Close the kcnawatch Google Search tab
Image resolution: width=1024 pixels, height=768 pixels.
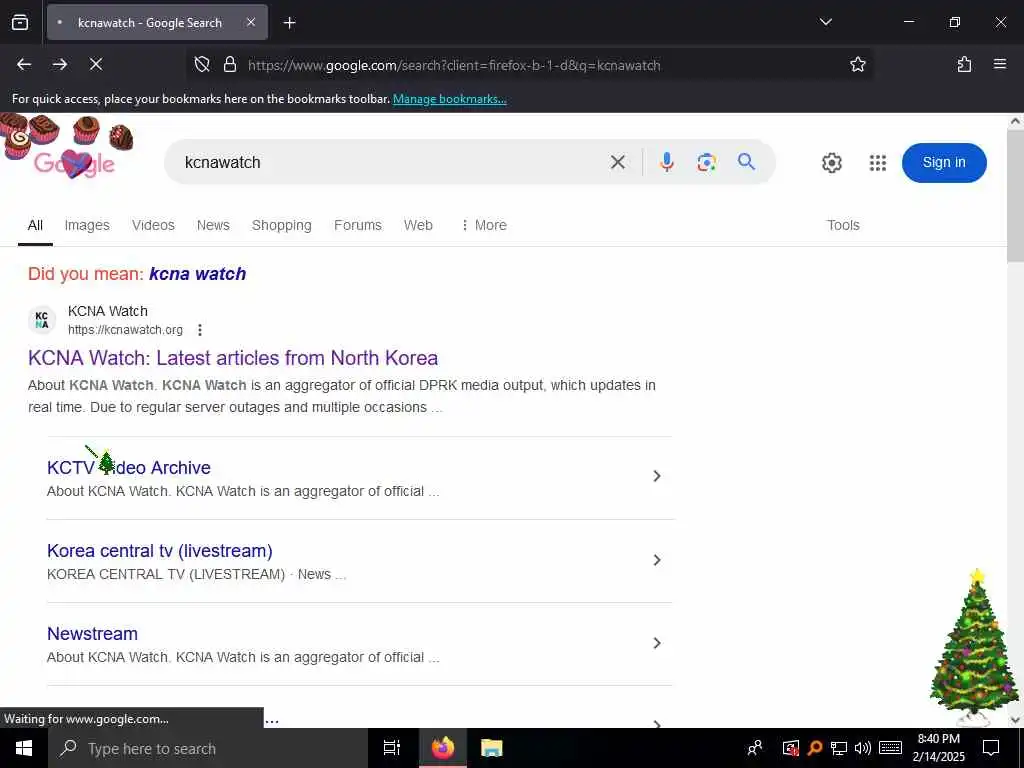[x=251, y=22]
